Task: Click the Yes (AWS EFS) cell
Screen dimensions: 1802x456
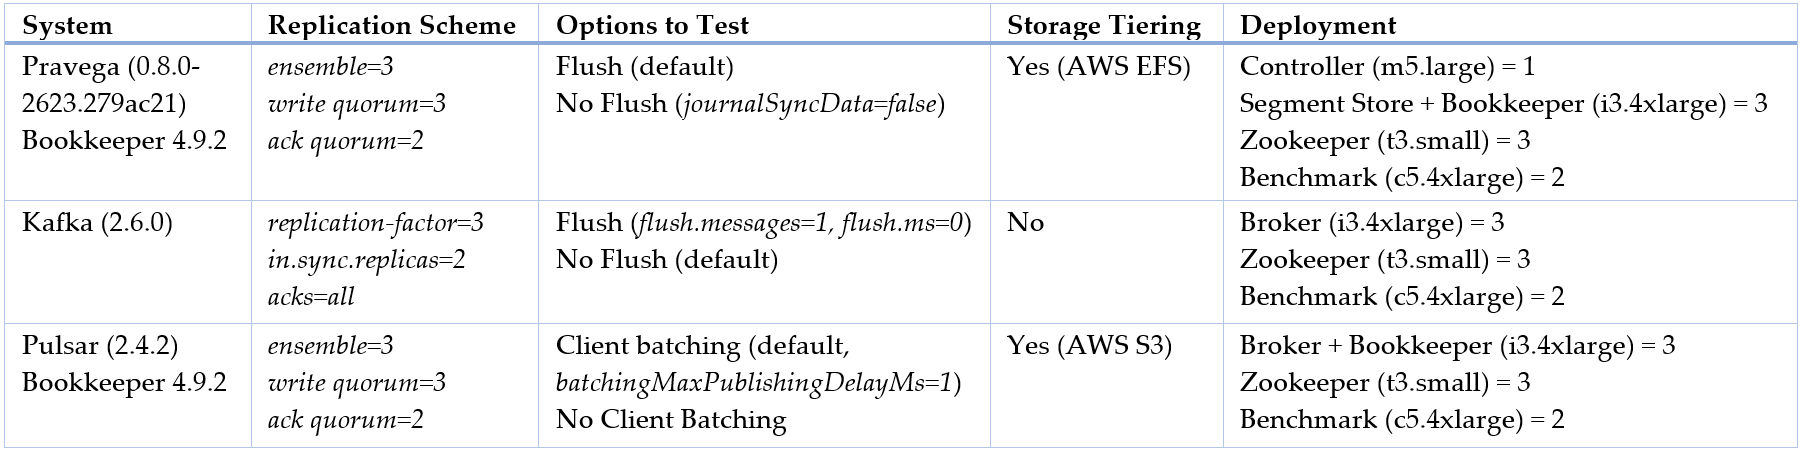Action: click(1099, 67)
